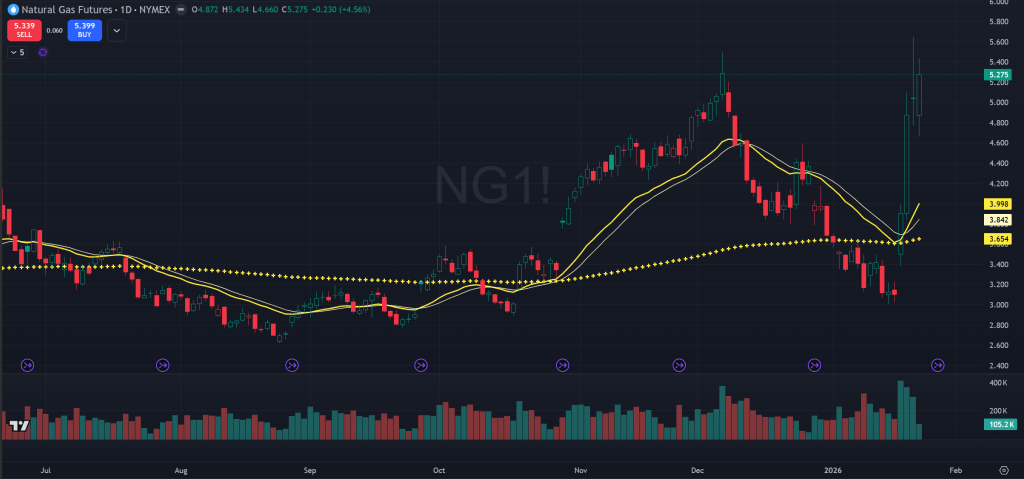This screenshot has width=1024, height=479.
Task: Click the yellow 3.998 moving average label
Action: (997, 204)
